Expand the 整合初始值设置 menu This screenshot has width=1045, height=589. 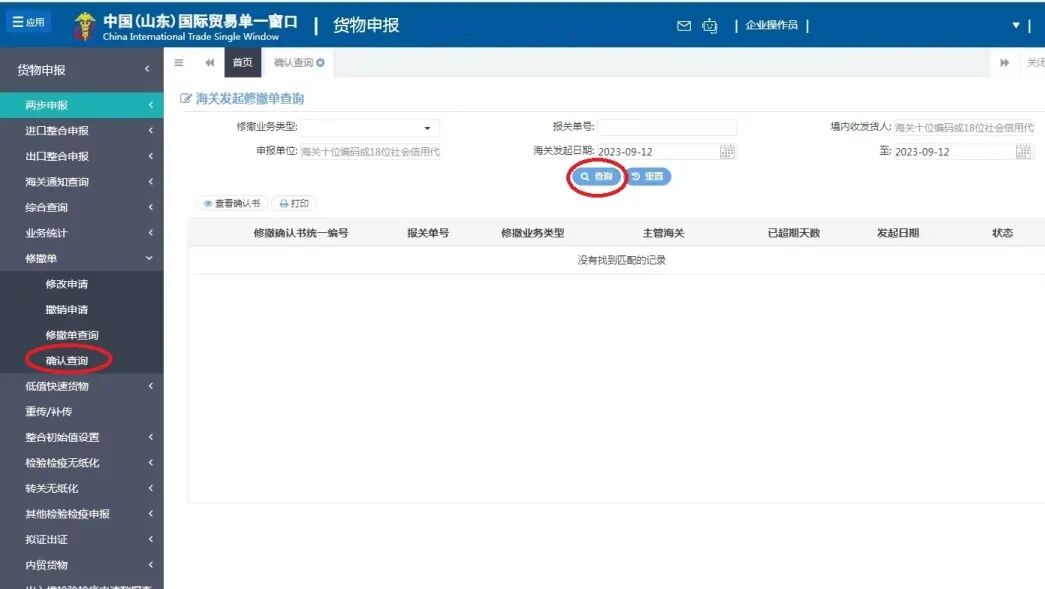81,437
